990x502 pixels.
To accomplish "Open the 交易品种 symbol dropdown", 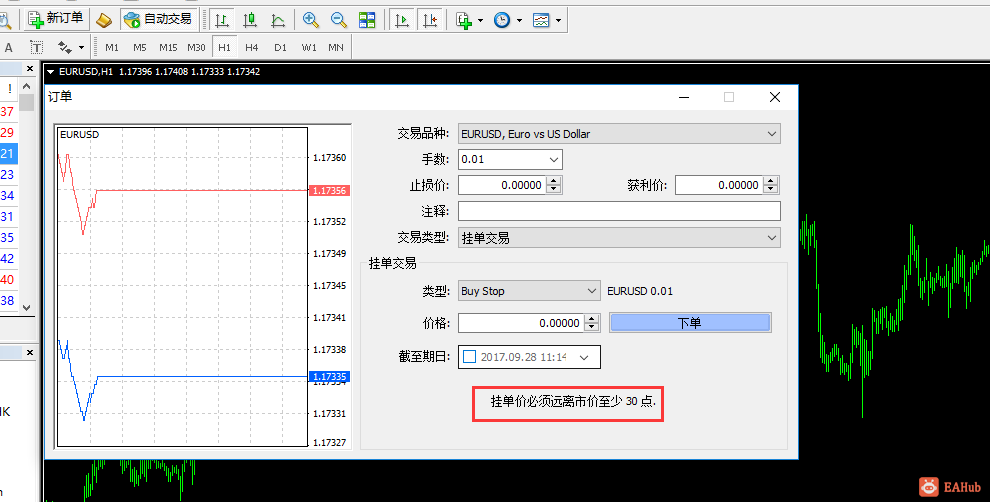I will coord(619,134).
